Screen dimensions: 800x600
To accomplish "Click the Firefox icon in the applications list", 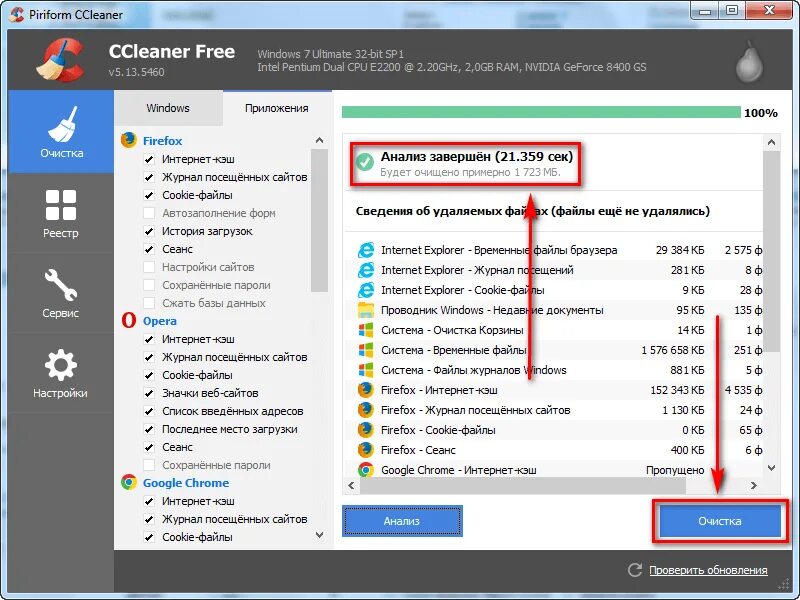I will click(x=129, y=140).
